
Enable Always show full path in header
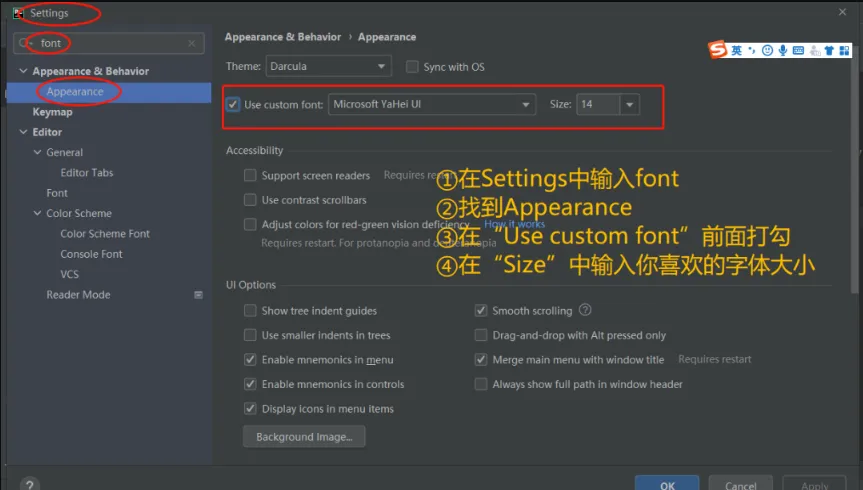(x=480, y=384)
